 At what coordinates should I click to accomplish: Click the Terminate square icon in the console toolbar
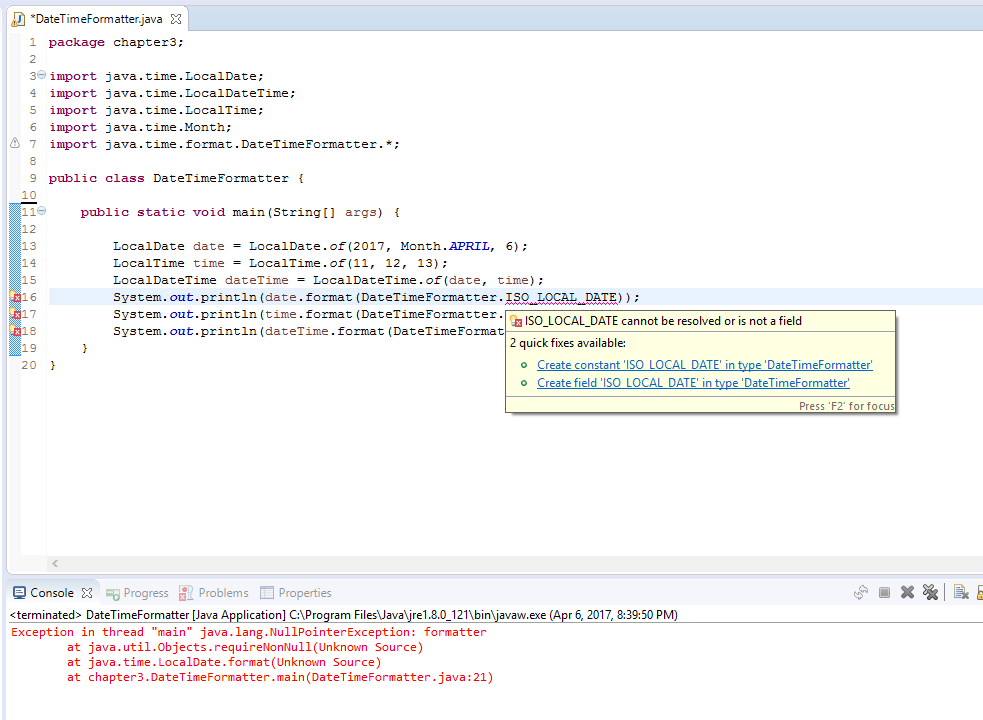(885, 592)
